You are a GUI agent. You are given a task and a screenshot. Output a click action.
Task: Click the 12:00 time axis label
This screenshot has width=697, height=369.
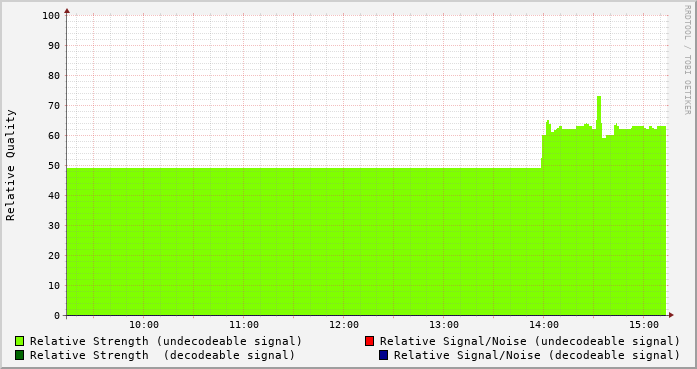tap(344, 325)
